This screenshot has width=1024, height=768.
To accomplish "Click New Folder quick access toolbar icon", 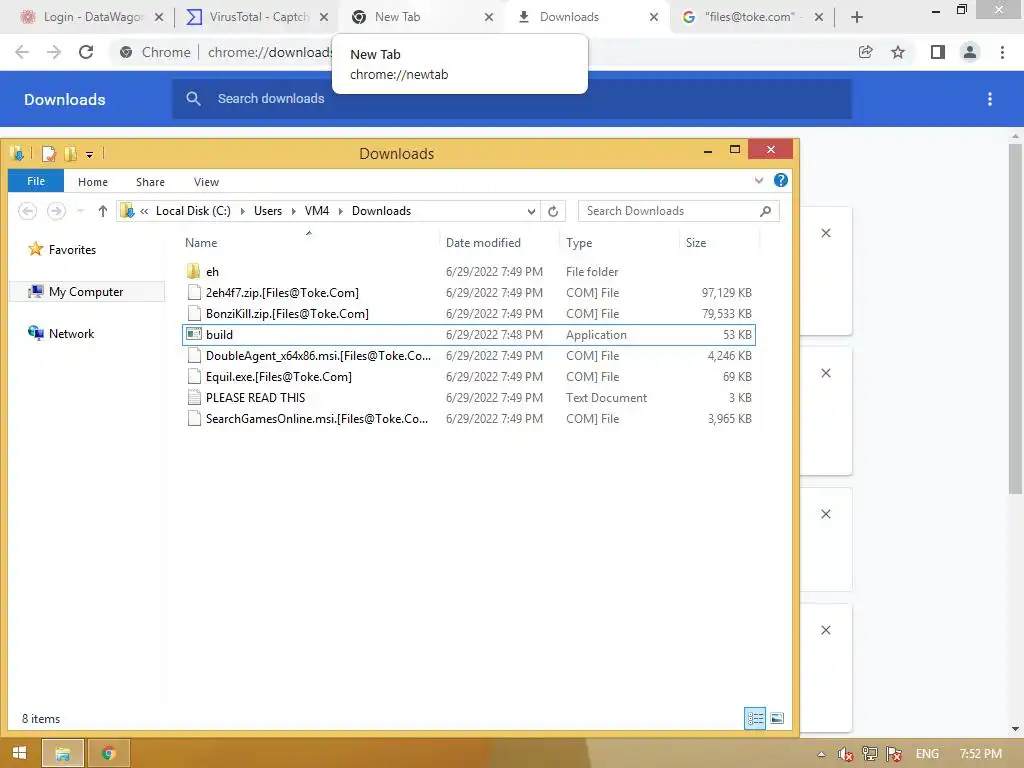I will 71,154.
